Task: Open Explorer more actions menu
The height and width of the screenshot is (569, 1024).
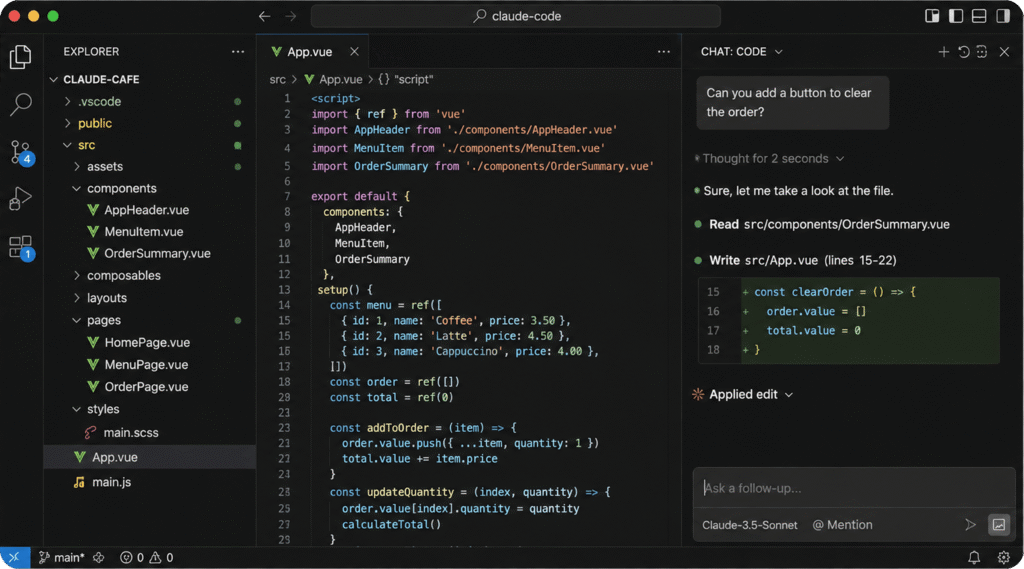Action: pyautogui.click(x=238, y=52)
